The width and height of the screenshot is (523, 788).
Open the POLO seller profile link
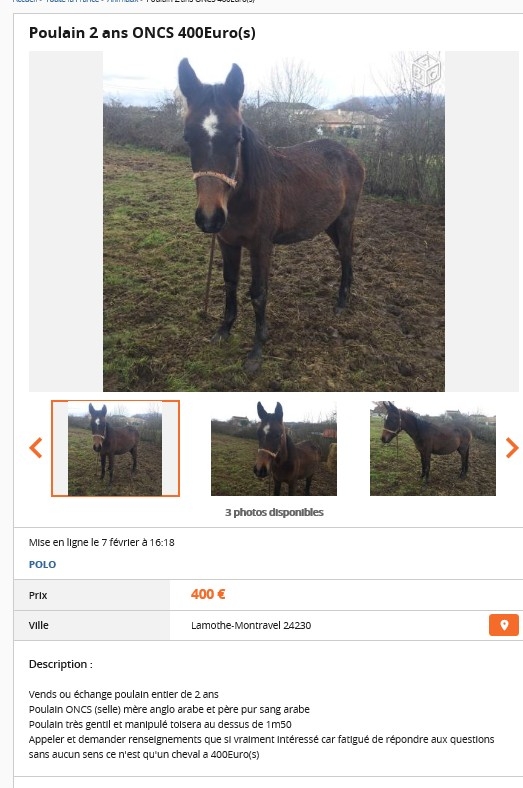click(42, 564)
